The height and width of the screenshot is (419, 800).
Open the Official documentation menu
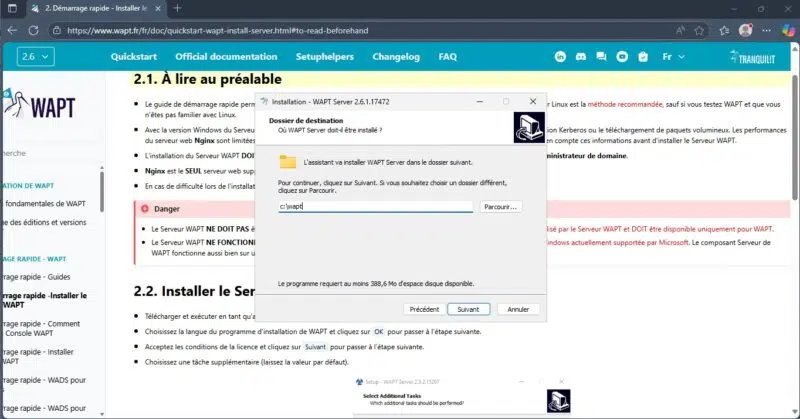coord(226,57)
